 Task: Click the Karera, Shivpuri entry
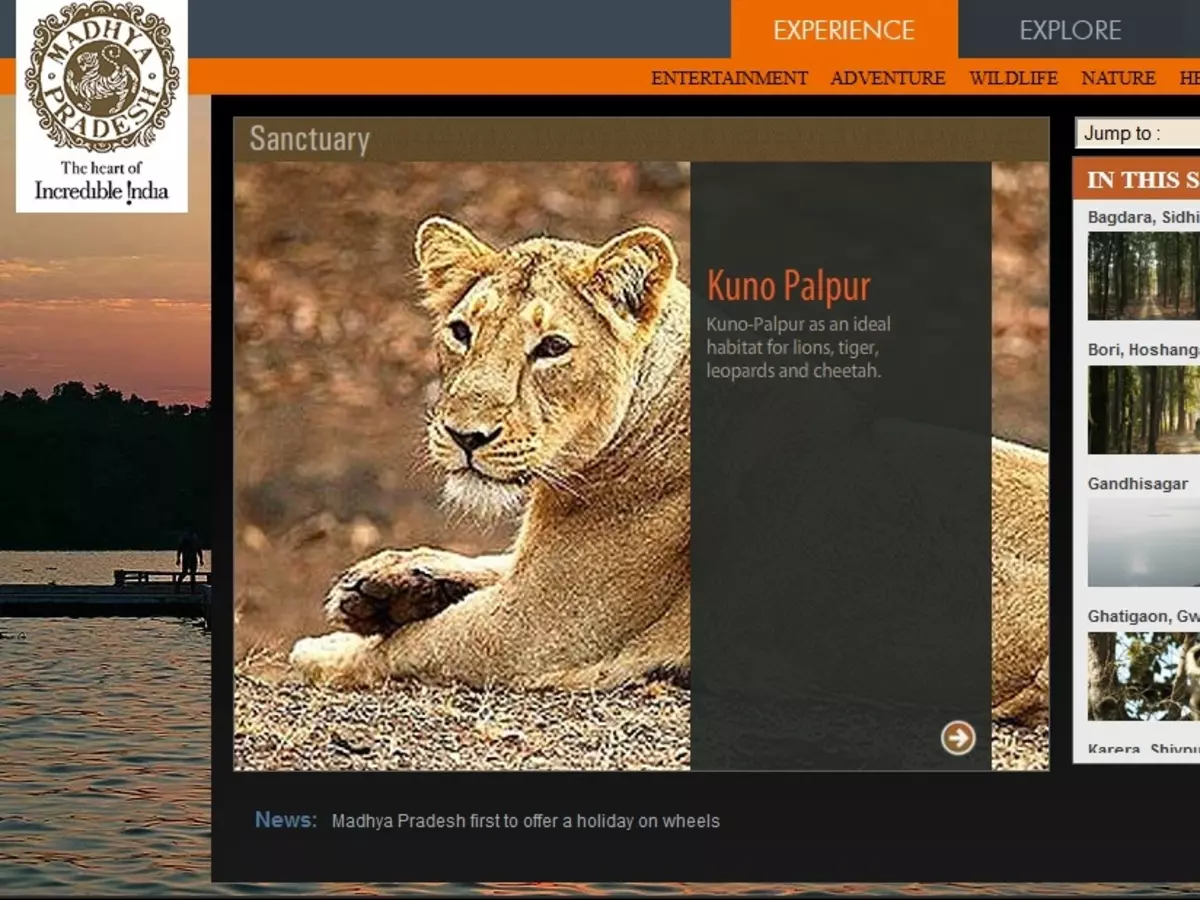pyautogui.click(x=1135, y=748)
